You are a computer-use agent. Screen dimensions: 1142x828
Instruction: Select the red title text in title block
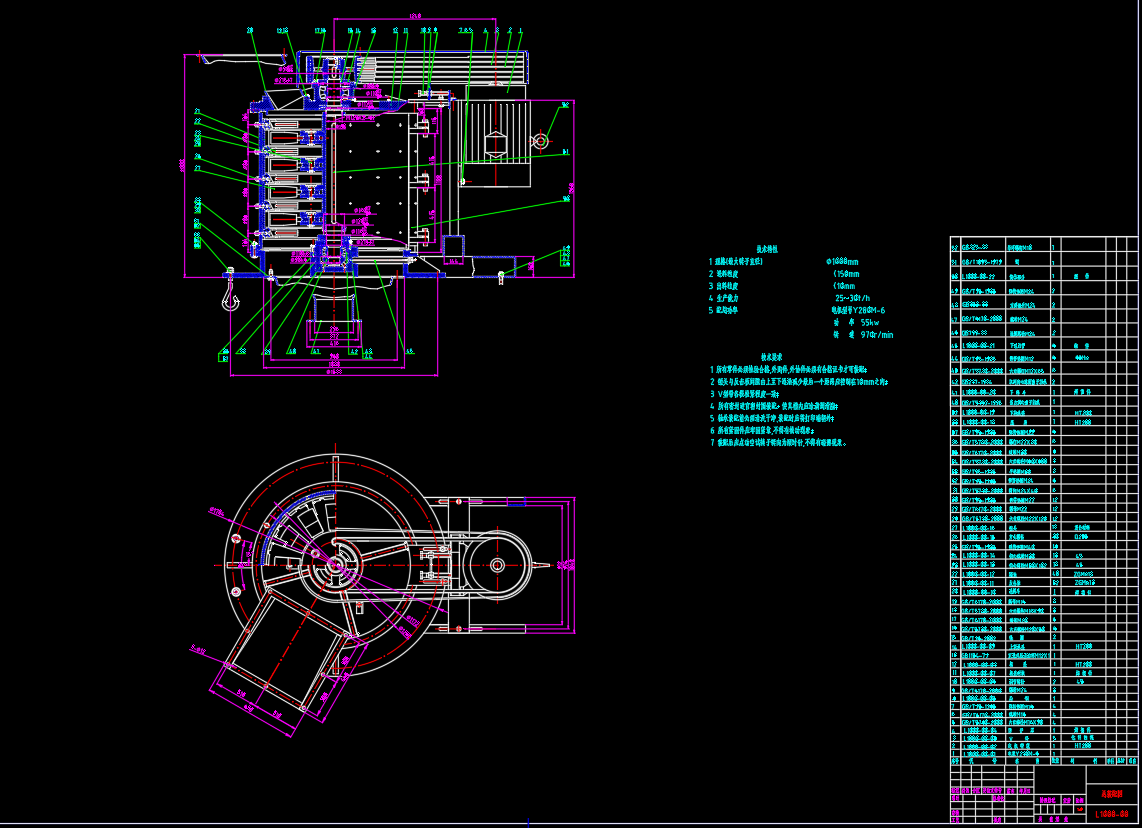click(1111, 791)
